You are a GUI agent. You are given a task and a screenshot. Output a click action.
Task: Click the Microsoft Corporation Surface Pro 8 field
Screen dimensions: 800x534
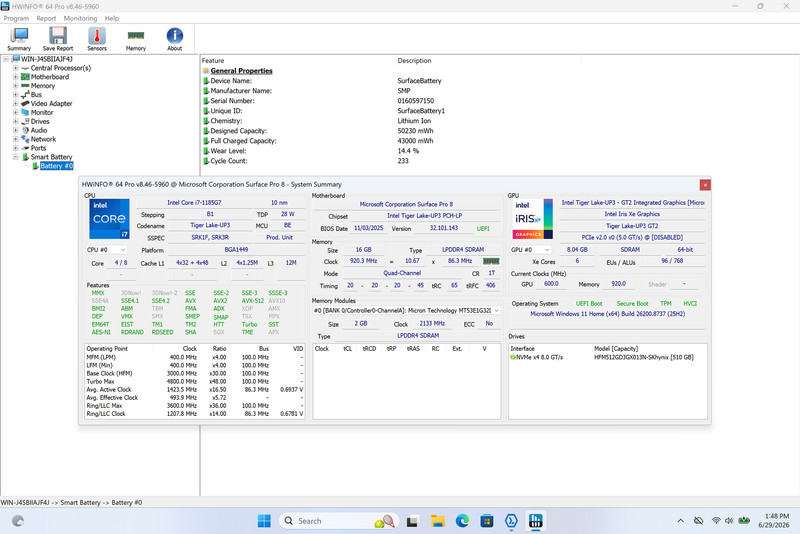(406, 204)
